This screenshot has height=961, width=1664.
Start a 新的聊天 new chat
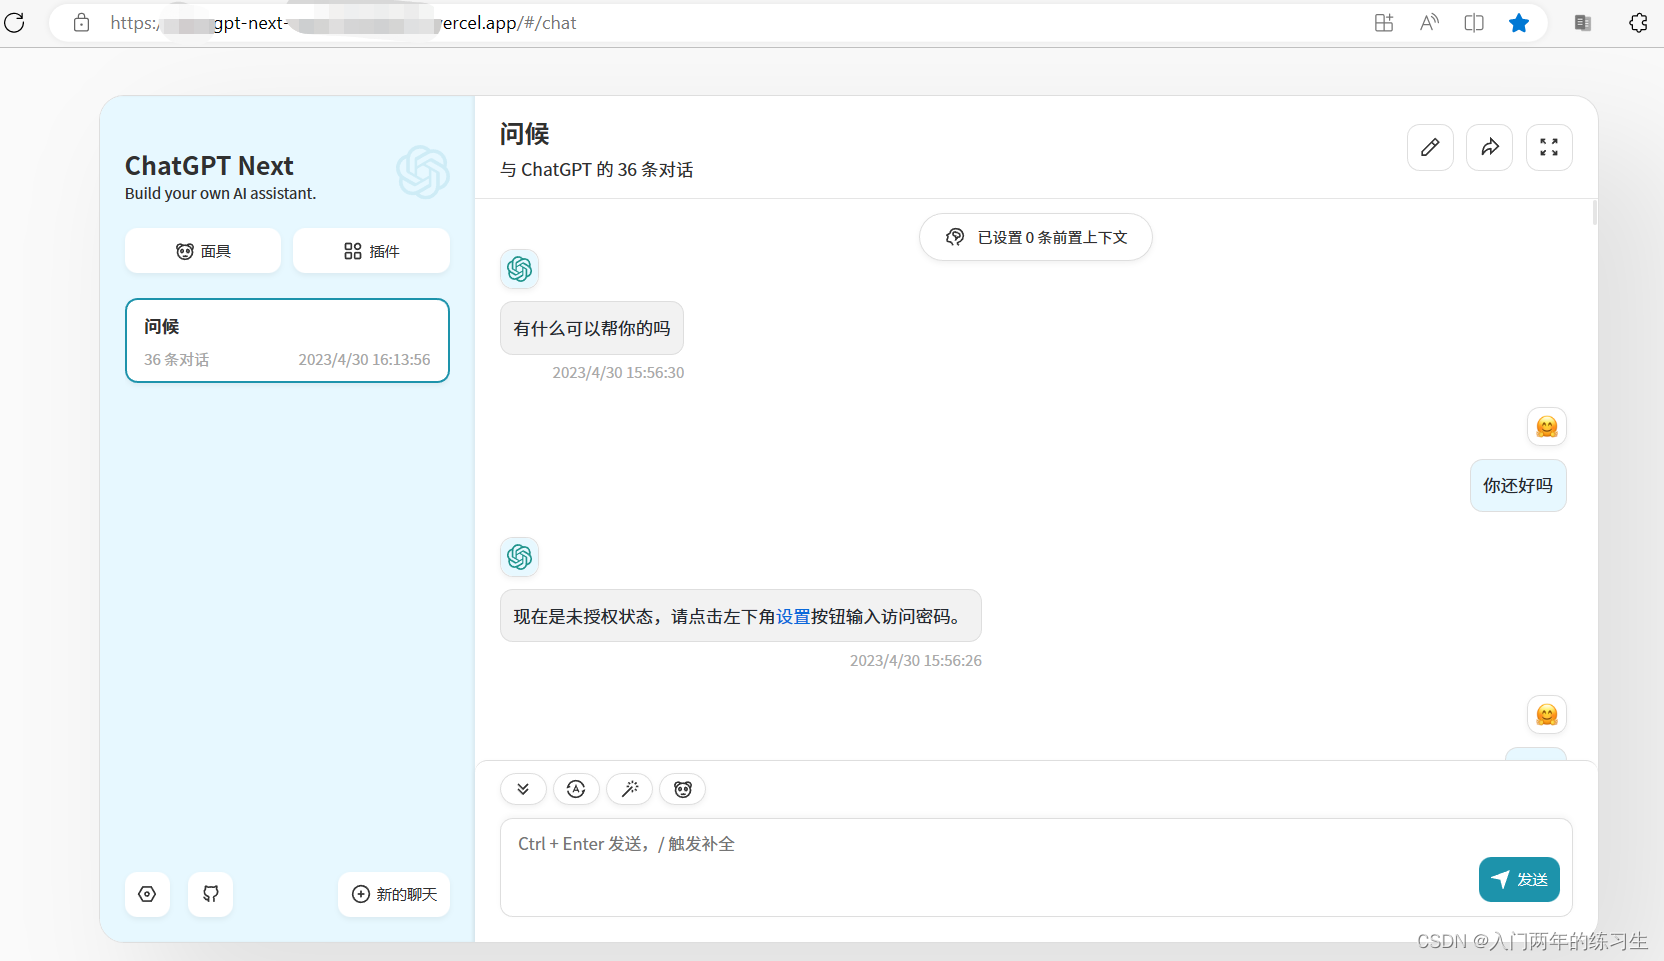click(x=394, y=894)
